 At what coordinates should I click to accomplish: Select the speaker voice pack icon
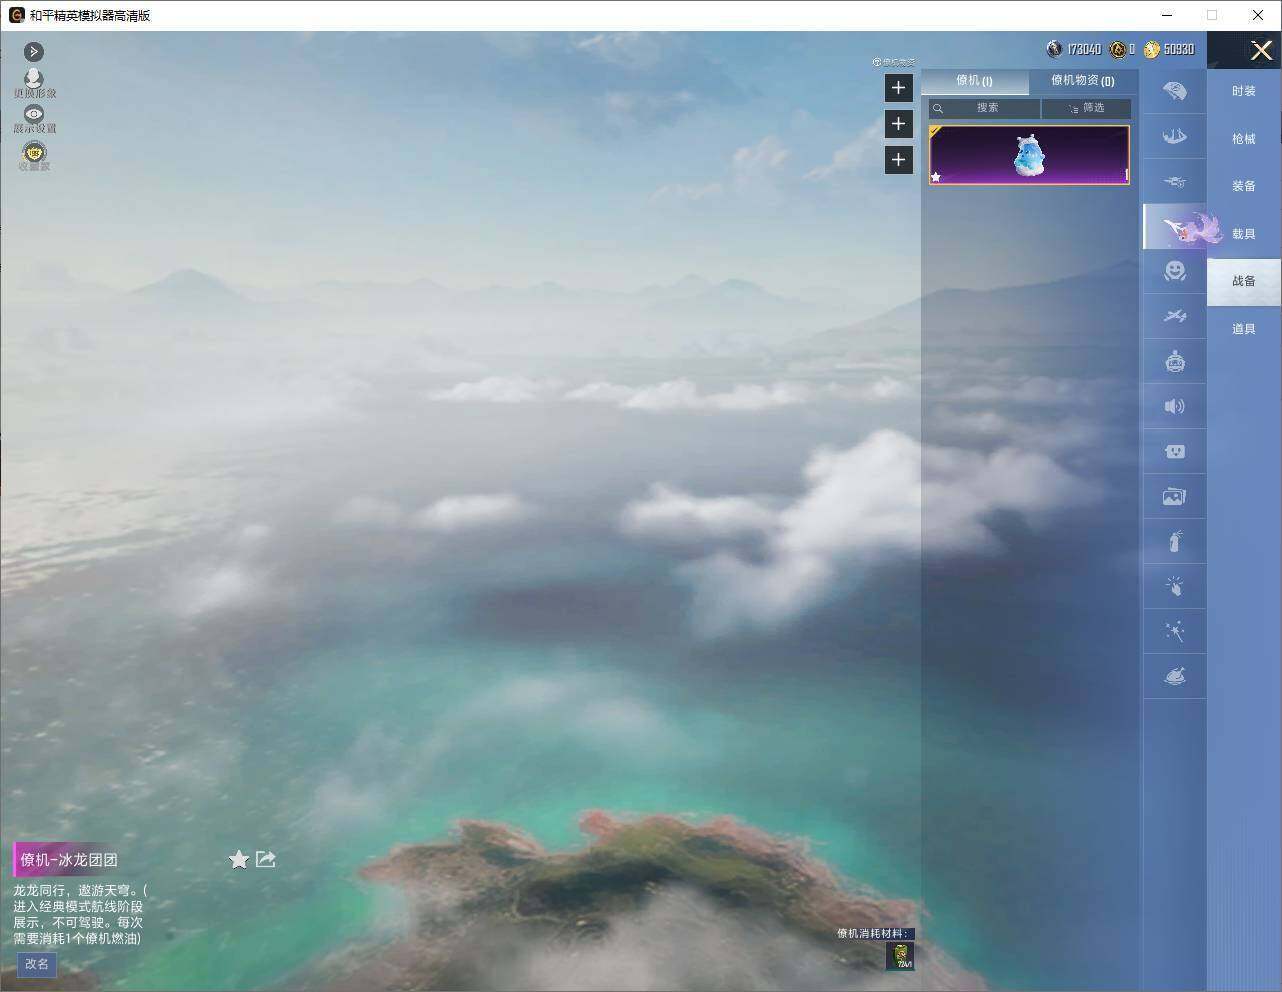coord(1175,406)
